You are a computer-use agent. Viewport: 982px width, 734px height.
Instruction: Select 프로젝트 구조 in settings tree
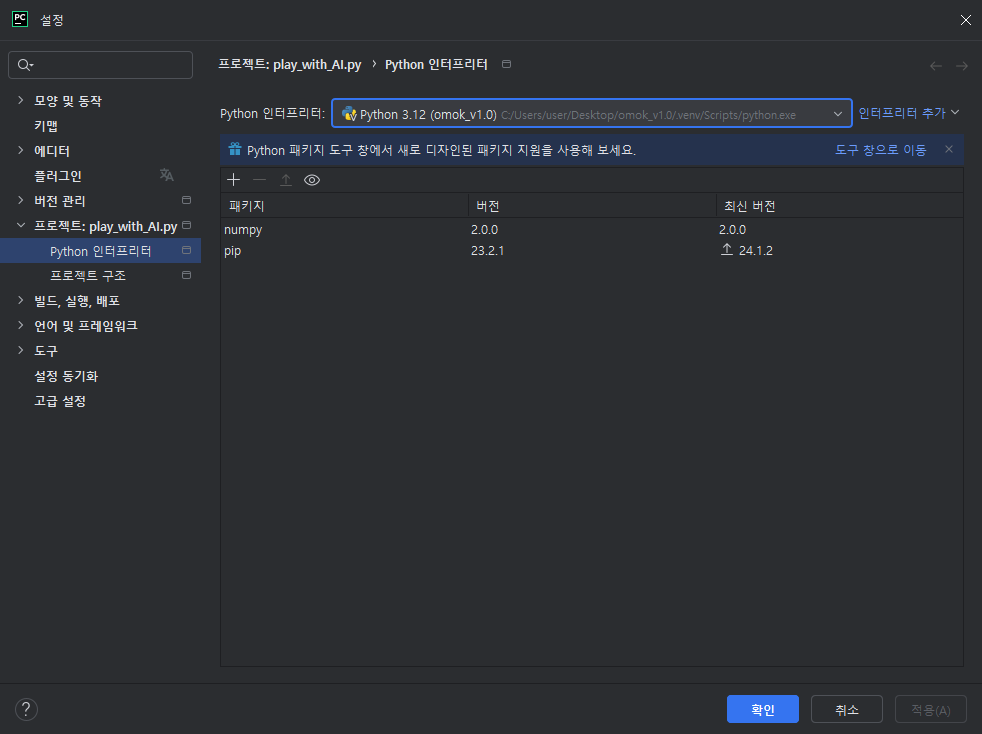pos(88,276)
